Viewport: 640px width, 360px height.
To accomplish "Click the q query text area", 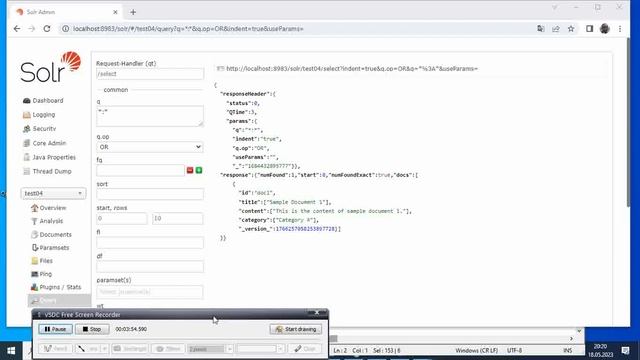I will (150, 116).
